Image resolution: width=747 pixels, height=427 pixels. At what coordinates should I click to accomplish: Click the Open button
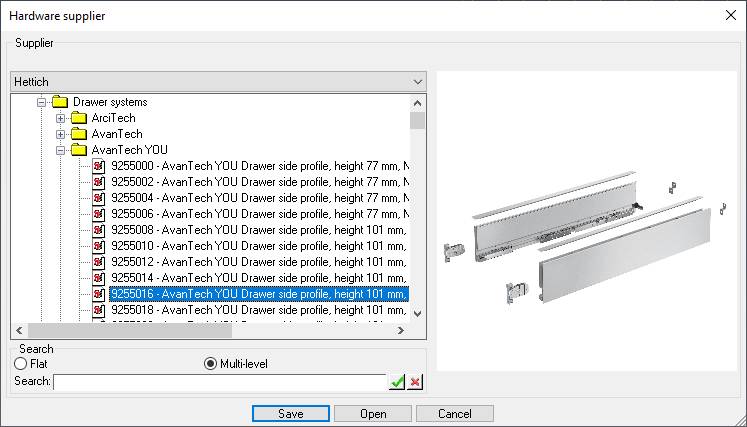(x=373, y=413)
